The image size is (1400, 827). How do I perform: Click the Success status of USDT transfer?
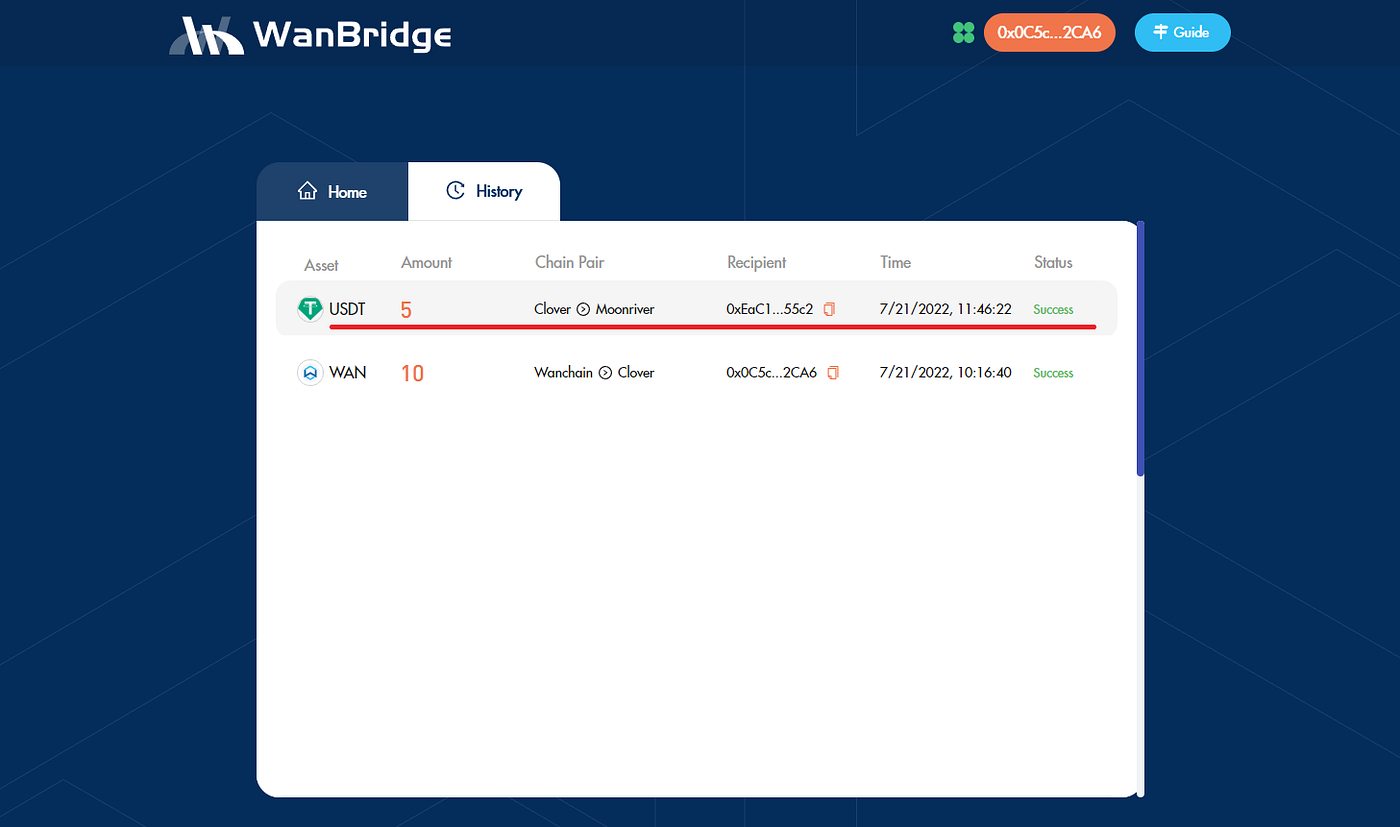tap(1053, 310)
